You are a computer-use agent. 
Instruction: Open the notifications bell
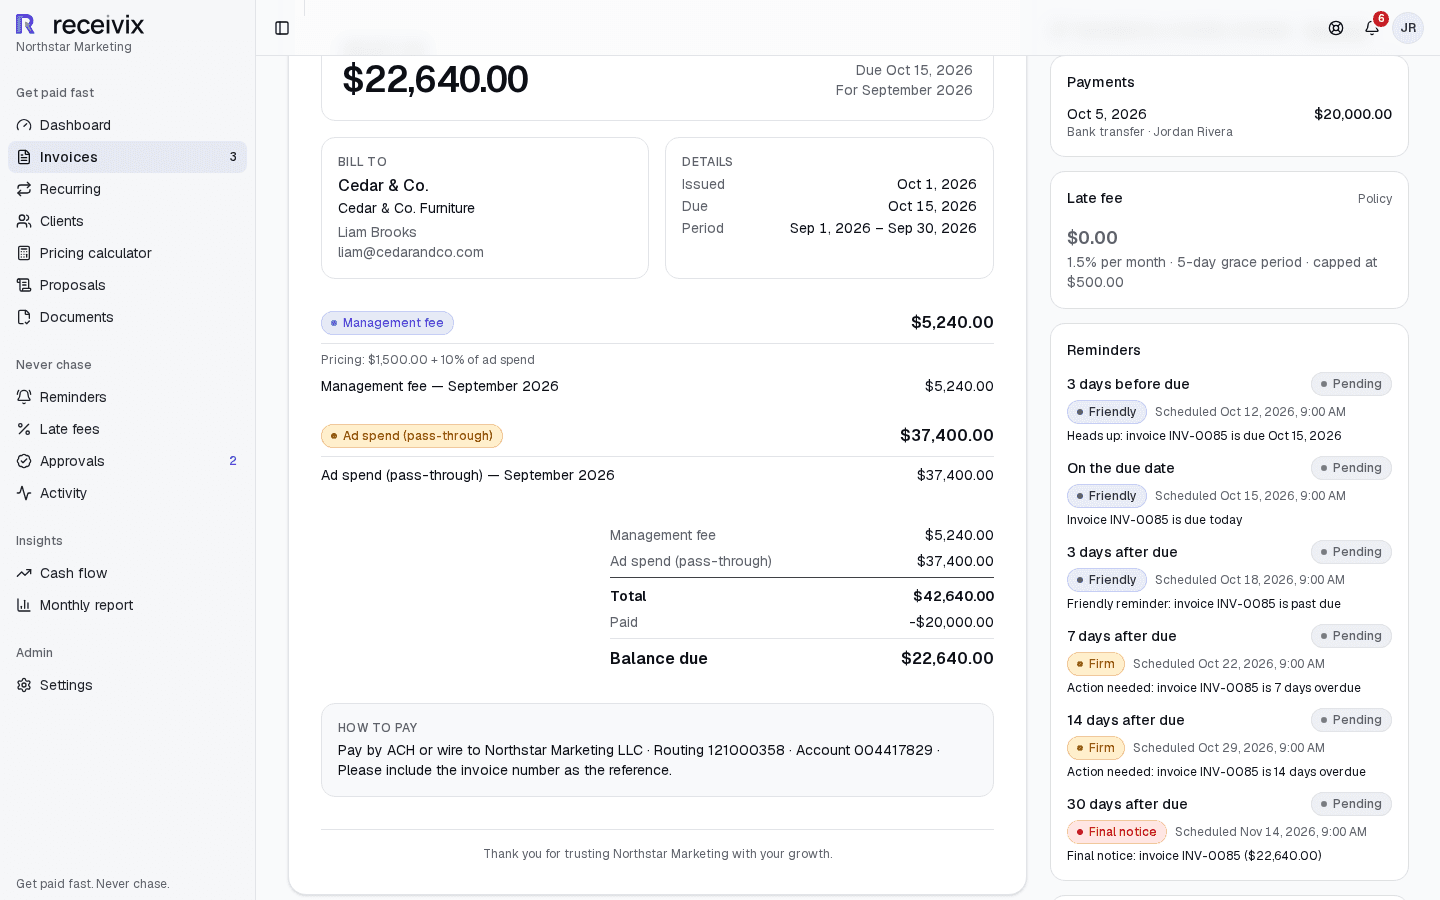coord(1372,28)
